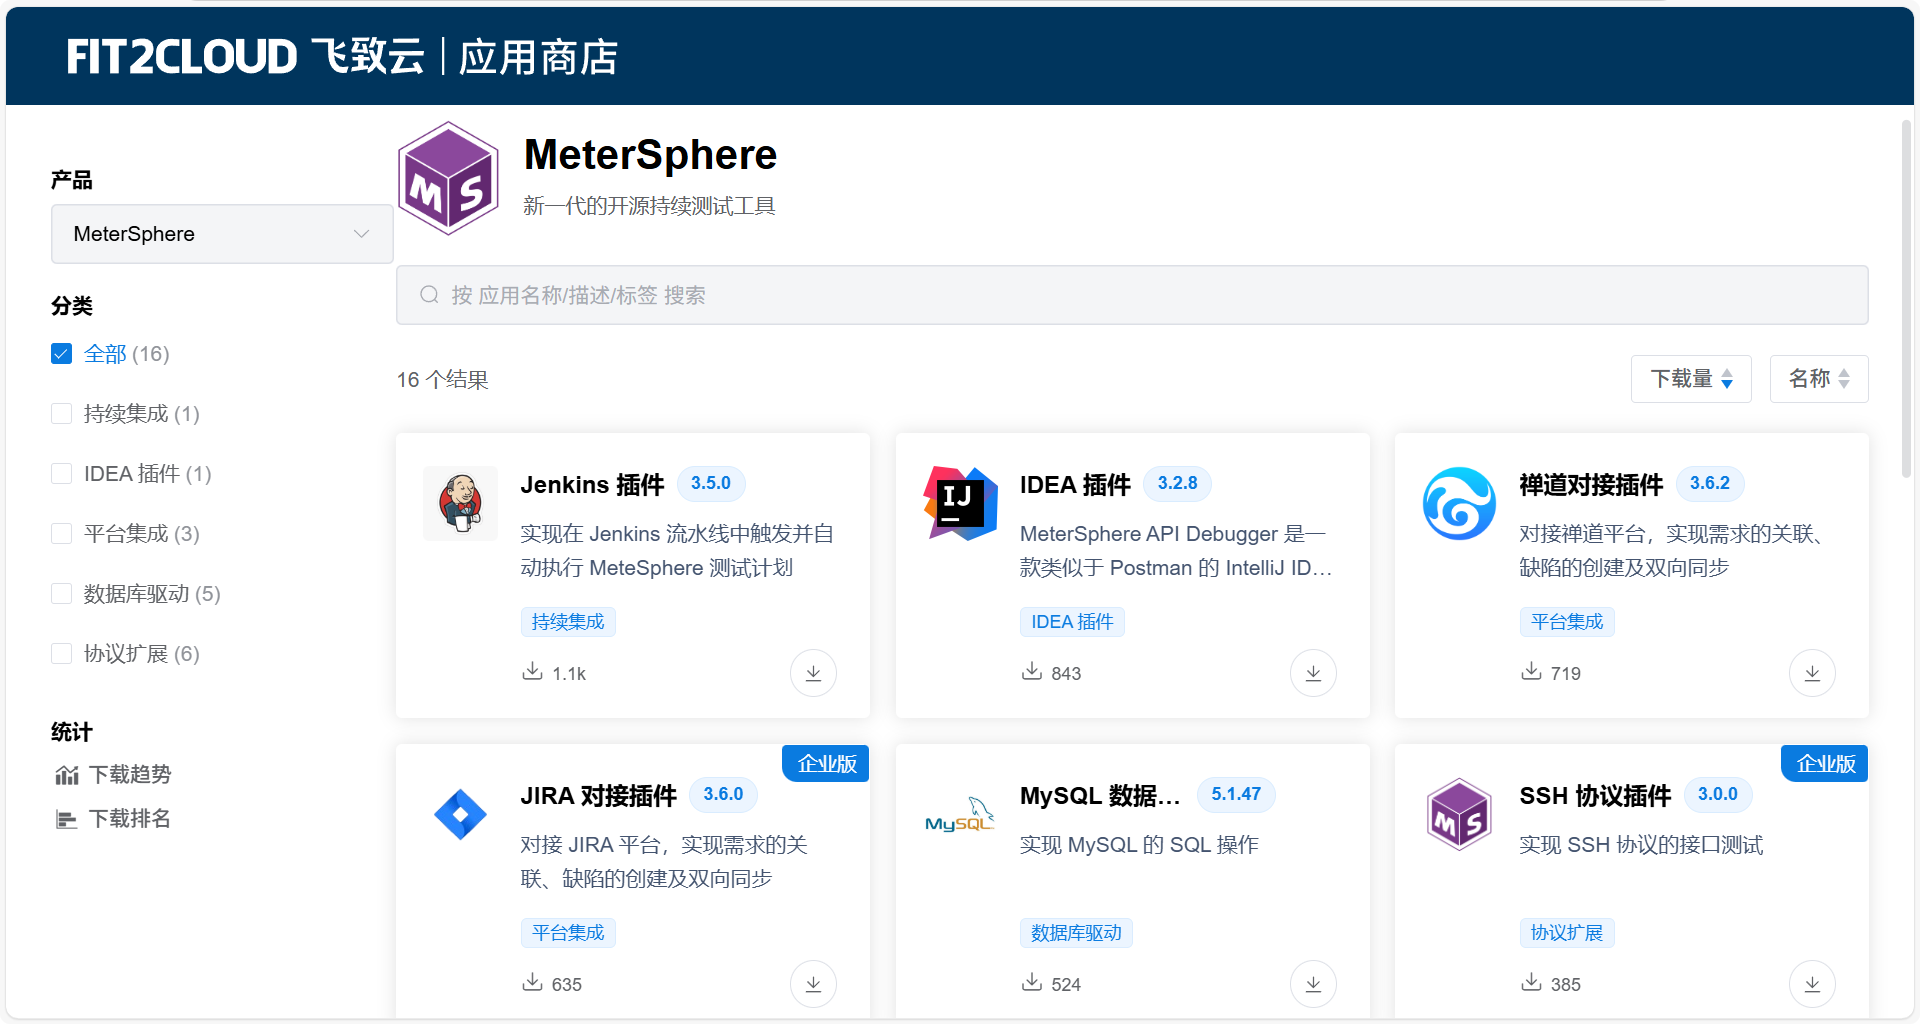Click the page vertical scrollbar
The image size is (1920, 1024).
1906,300
